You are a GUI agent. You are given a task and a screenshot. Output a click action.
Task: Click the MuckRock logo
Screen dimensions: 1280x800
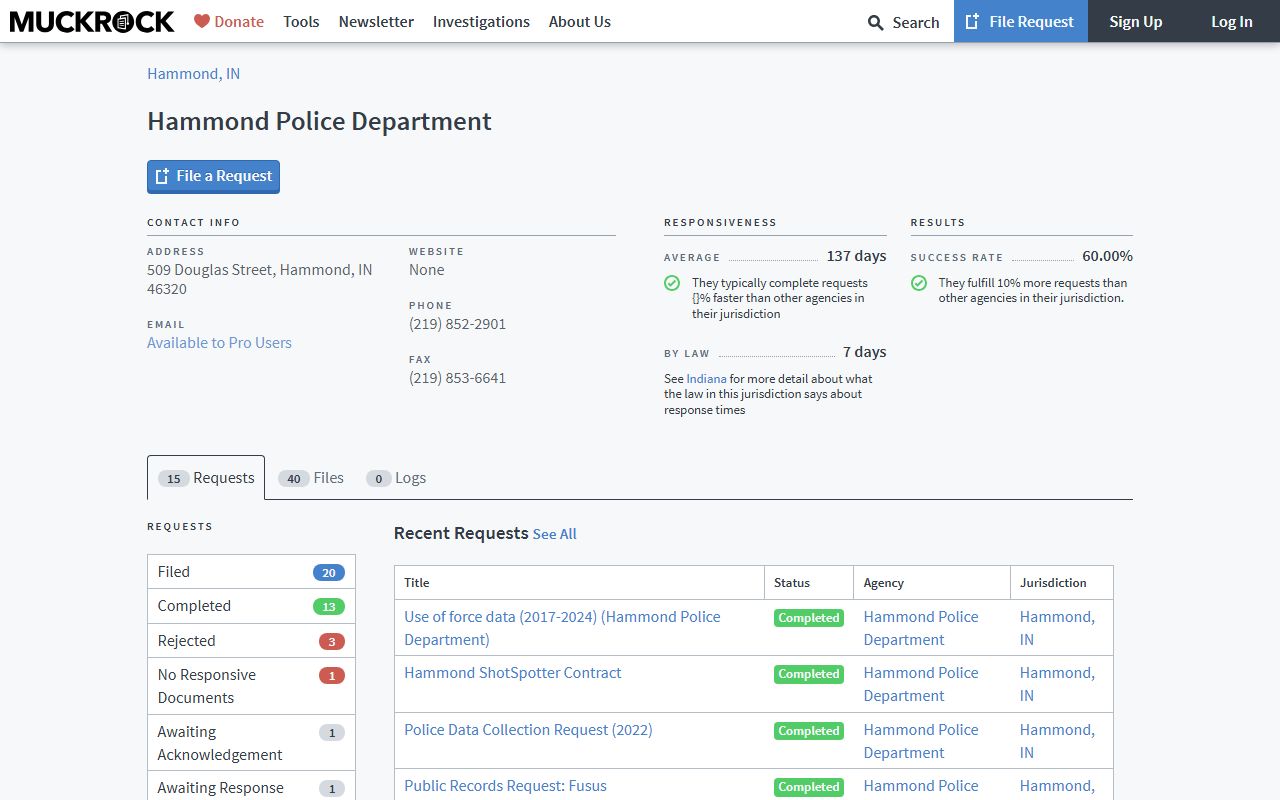pos(92,21)
